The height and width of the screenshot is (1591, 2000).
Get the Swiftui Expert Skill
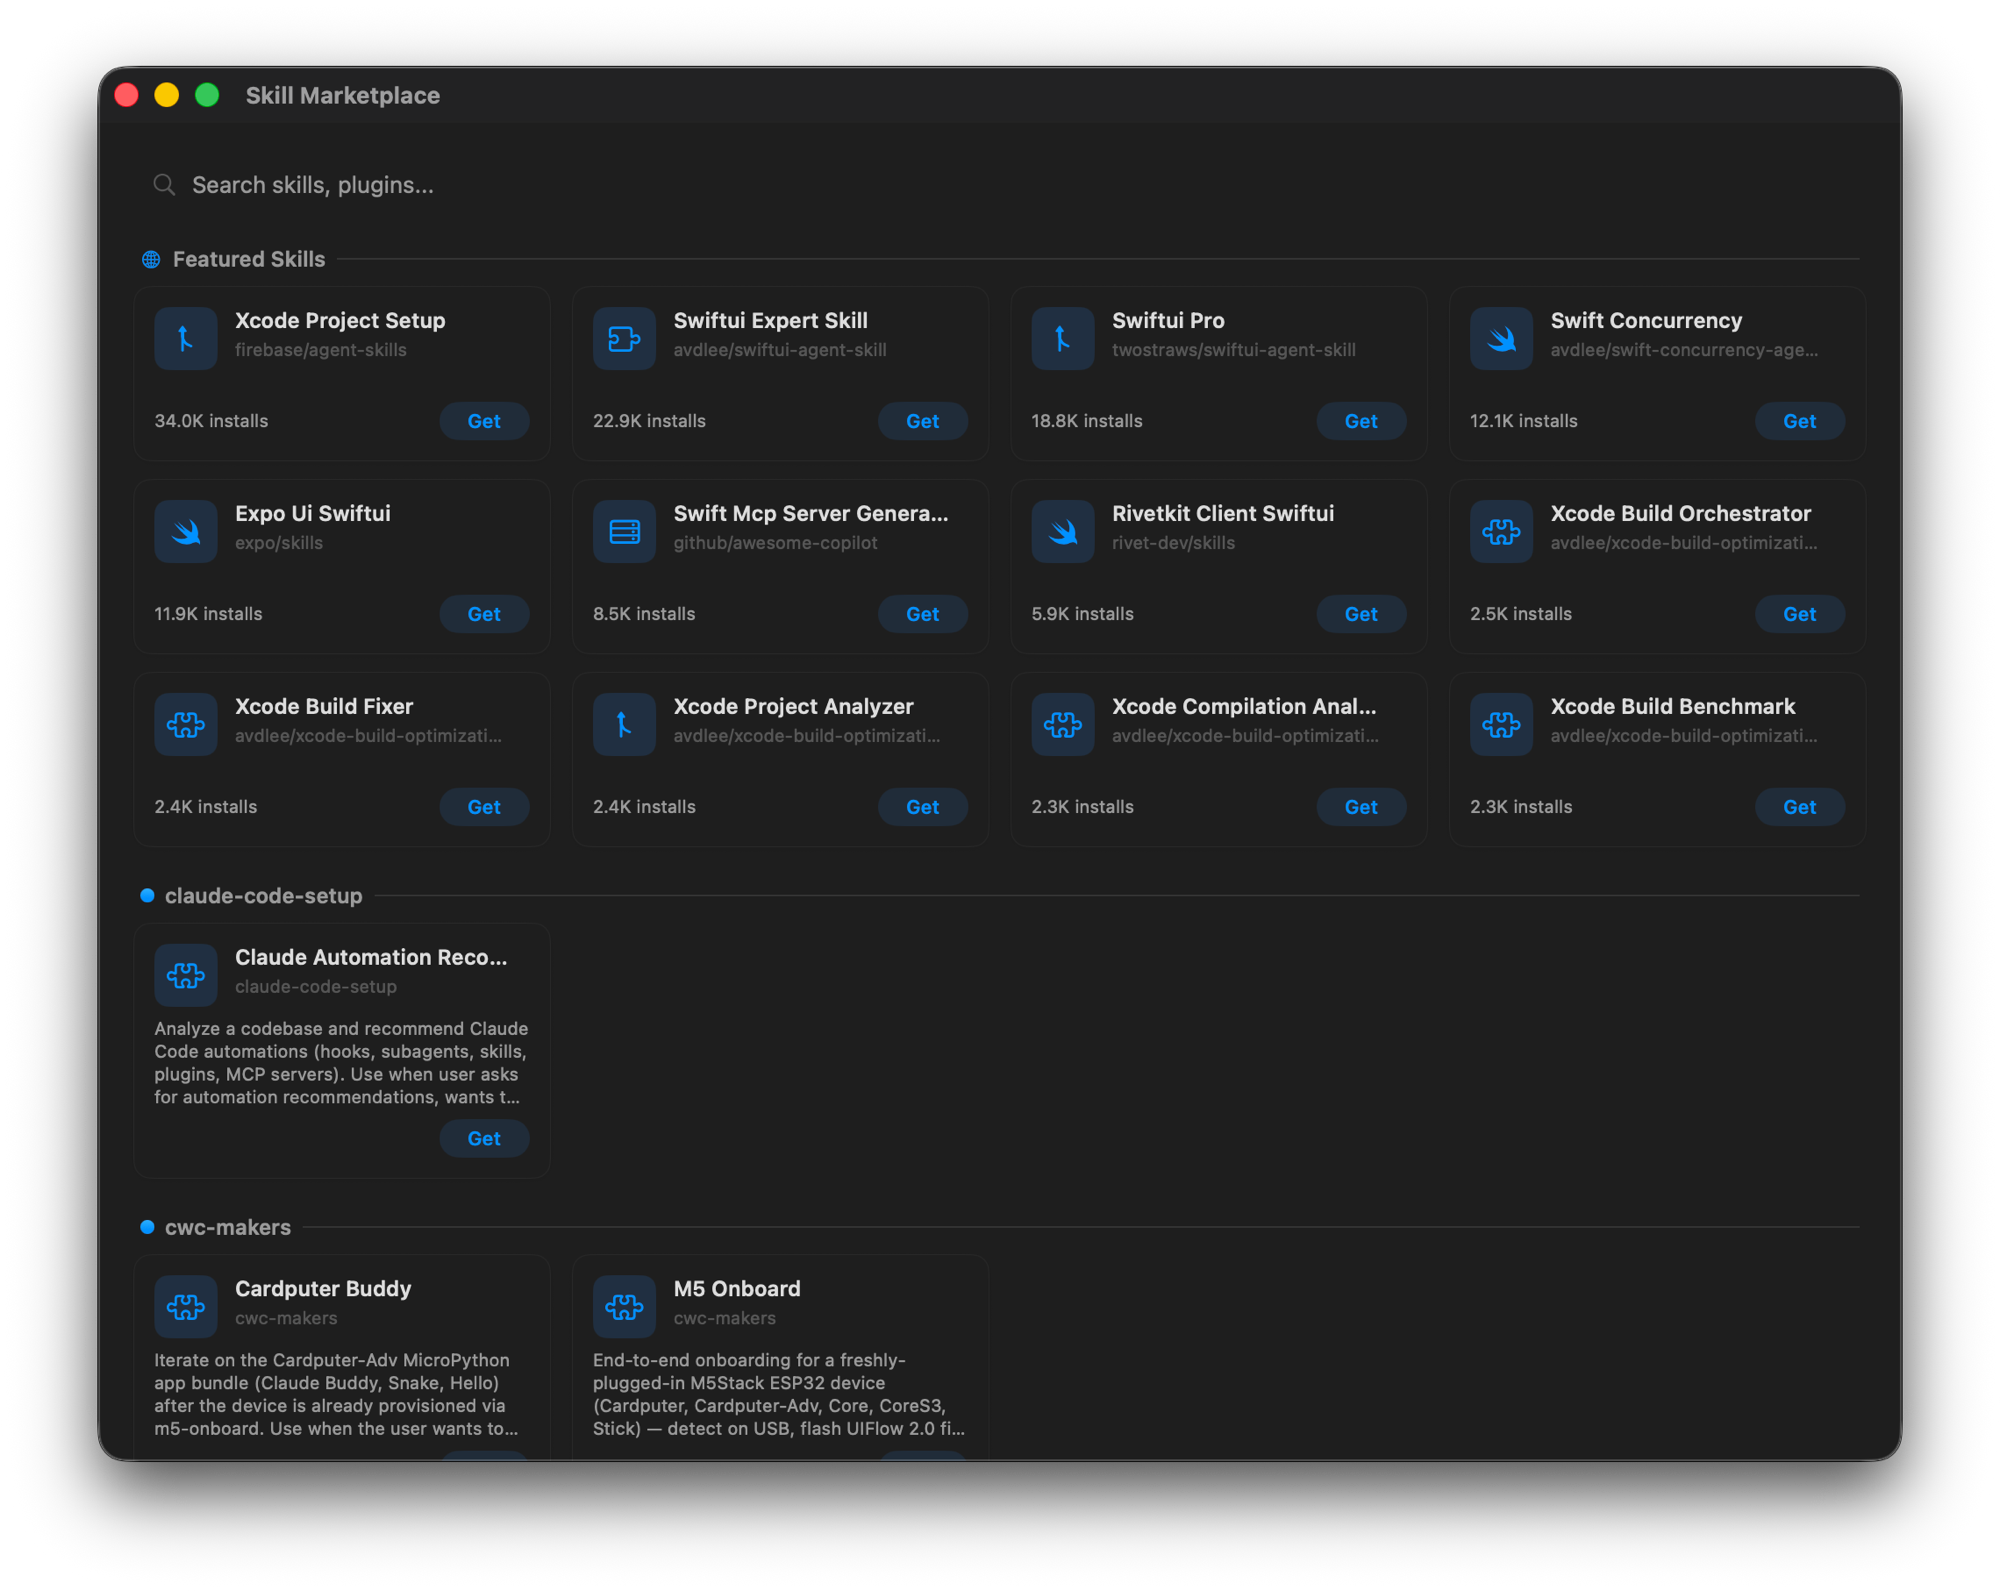[x=922, y=421]
